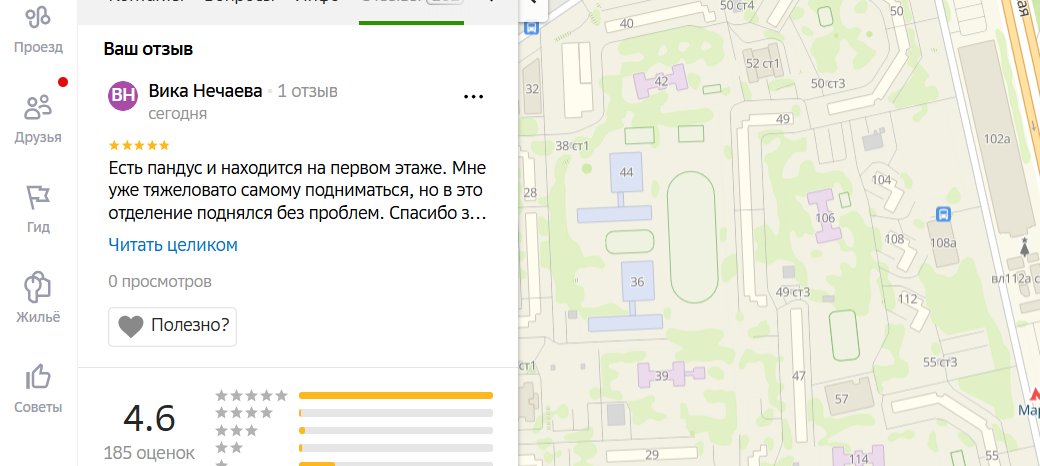Click the '185 оценок' ratings count

click(x=149, y=453)
